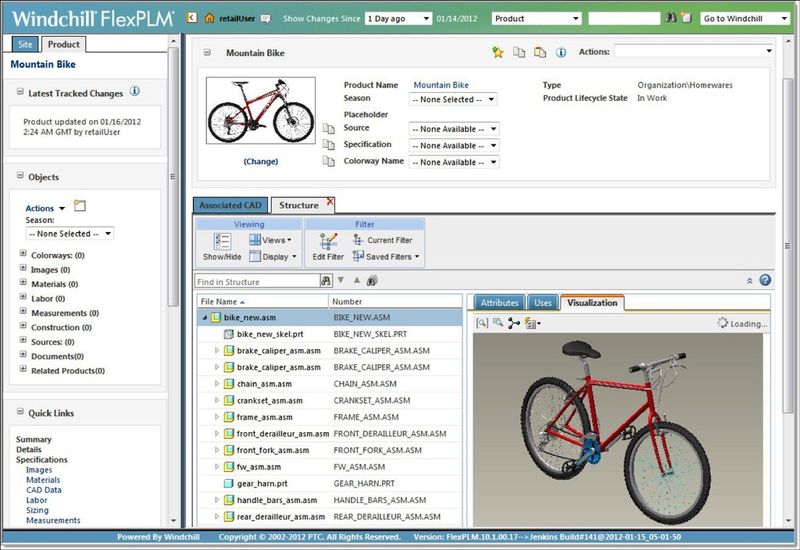Screen dimensions: 800x550
Task: Click the copy icon next to Specification
Action: coord(329,145)
